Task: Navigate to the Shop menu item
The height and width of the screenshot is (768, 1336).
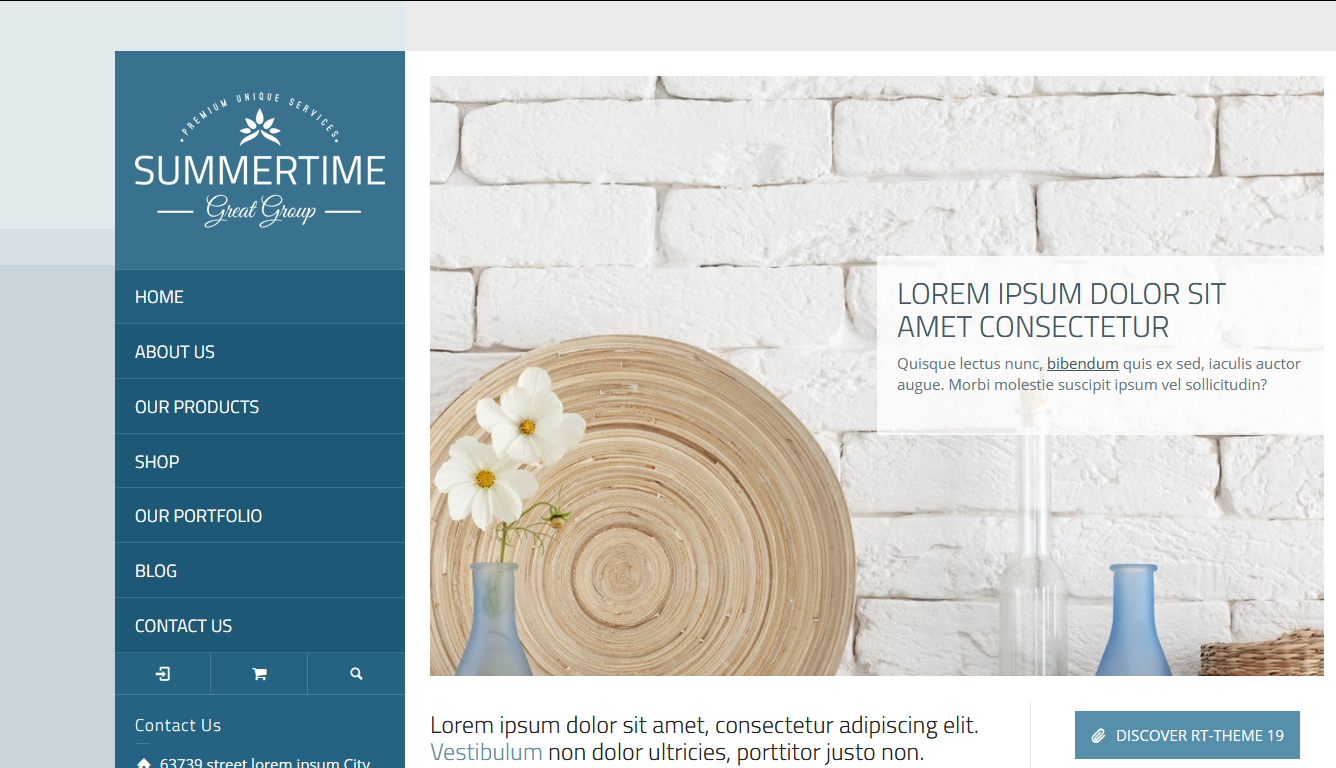Action: coord(157,462)
